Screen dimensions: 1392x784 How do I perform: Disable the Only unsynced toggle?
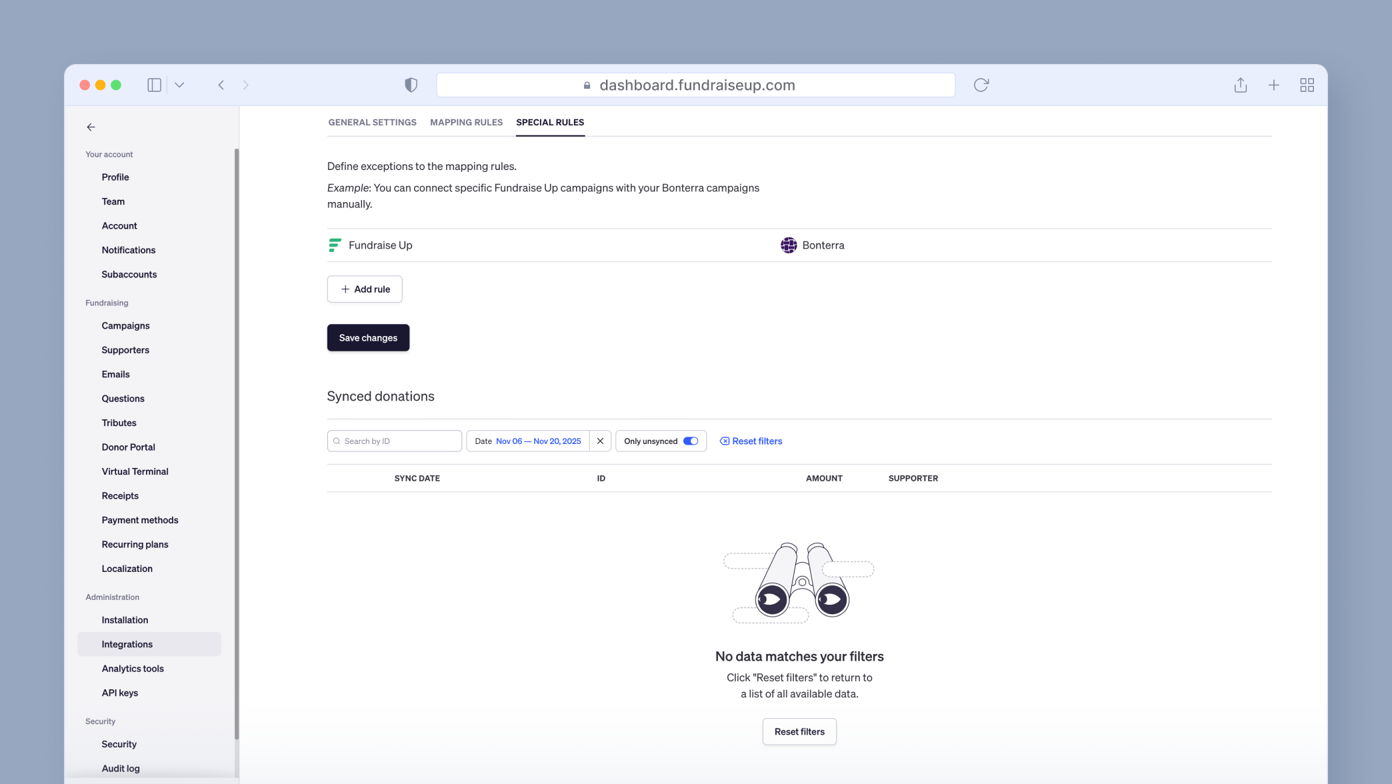(x=689, y=440)
